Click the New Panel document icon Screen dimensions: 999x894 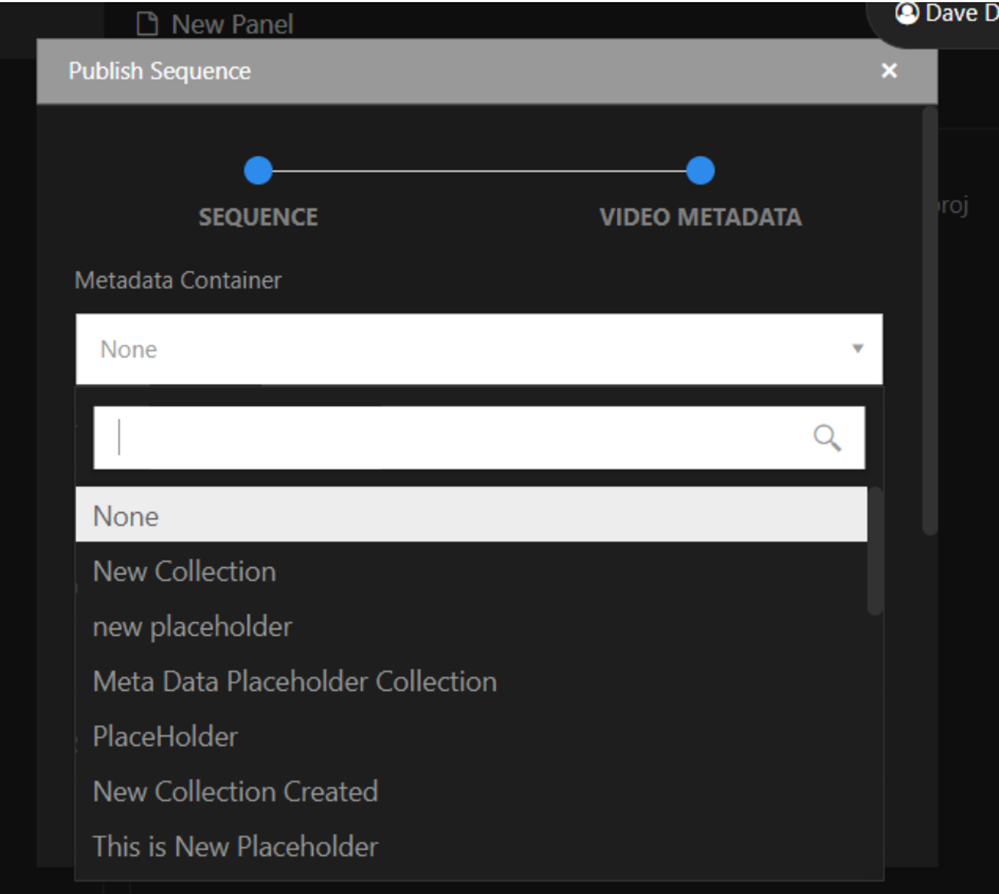(147, 25)
